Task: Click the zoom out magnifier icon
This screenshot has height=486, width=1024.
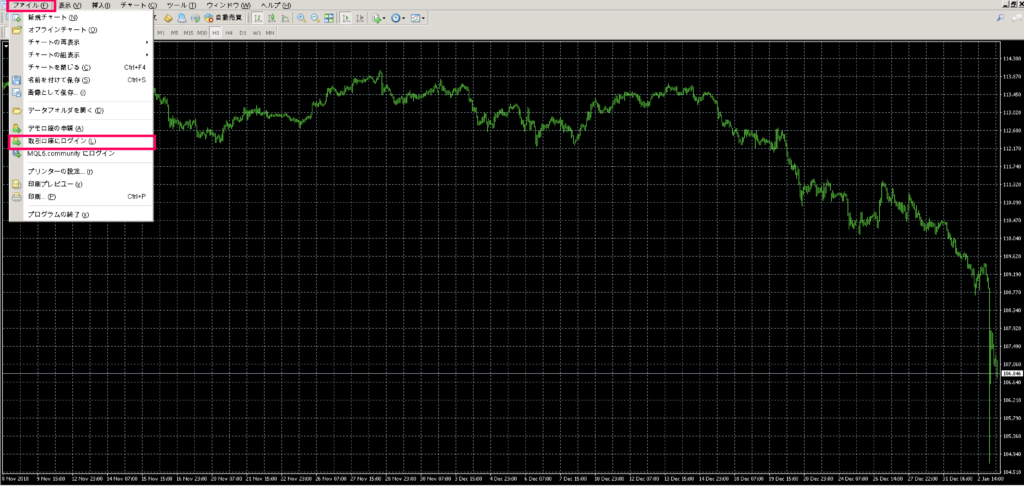Action: 314,18
